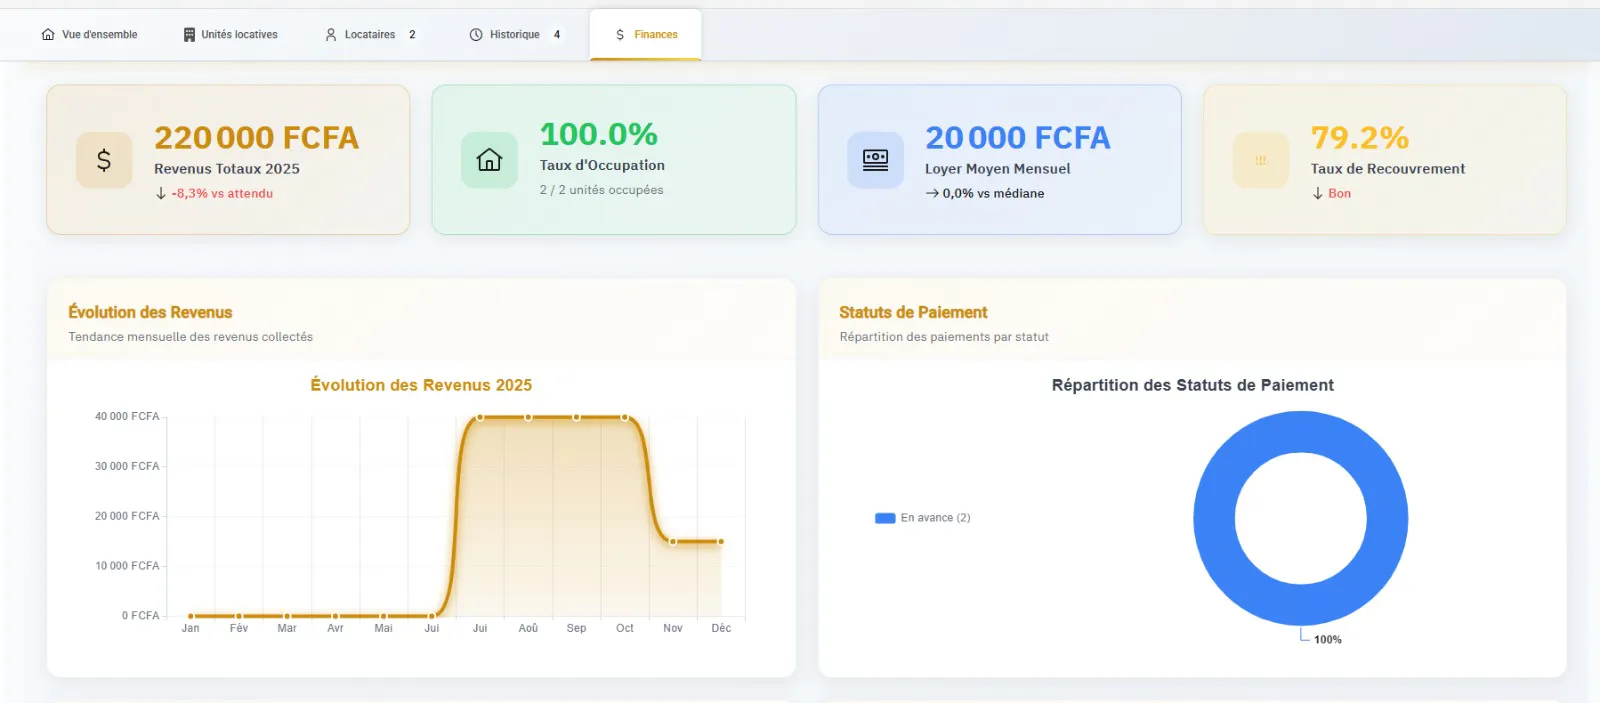Click the Tendance mensuelle des revenus collectés subtitle

coord(190,337)
